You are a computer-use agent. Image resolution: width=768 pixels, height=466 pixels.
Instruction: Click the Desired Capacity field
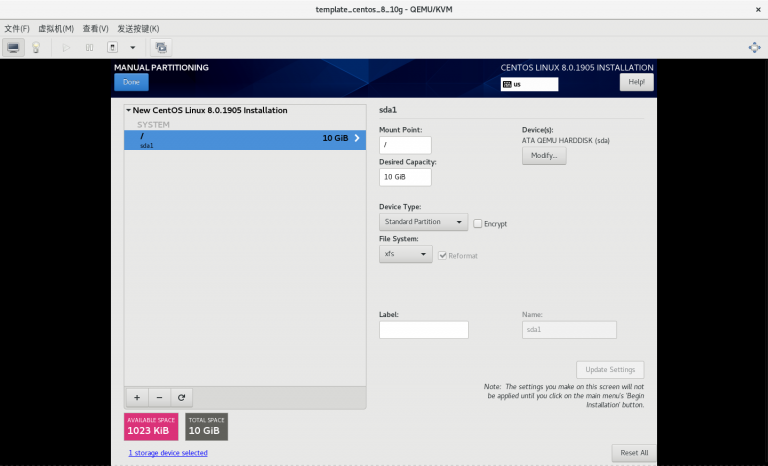click(x=405, y=177)
